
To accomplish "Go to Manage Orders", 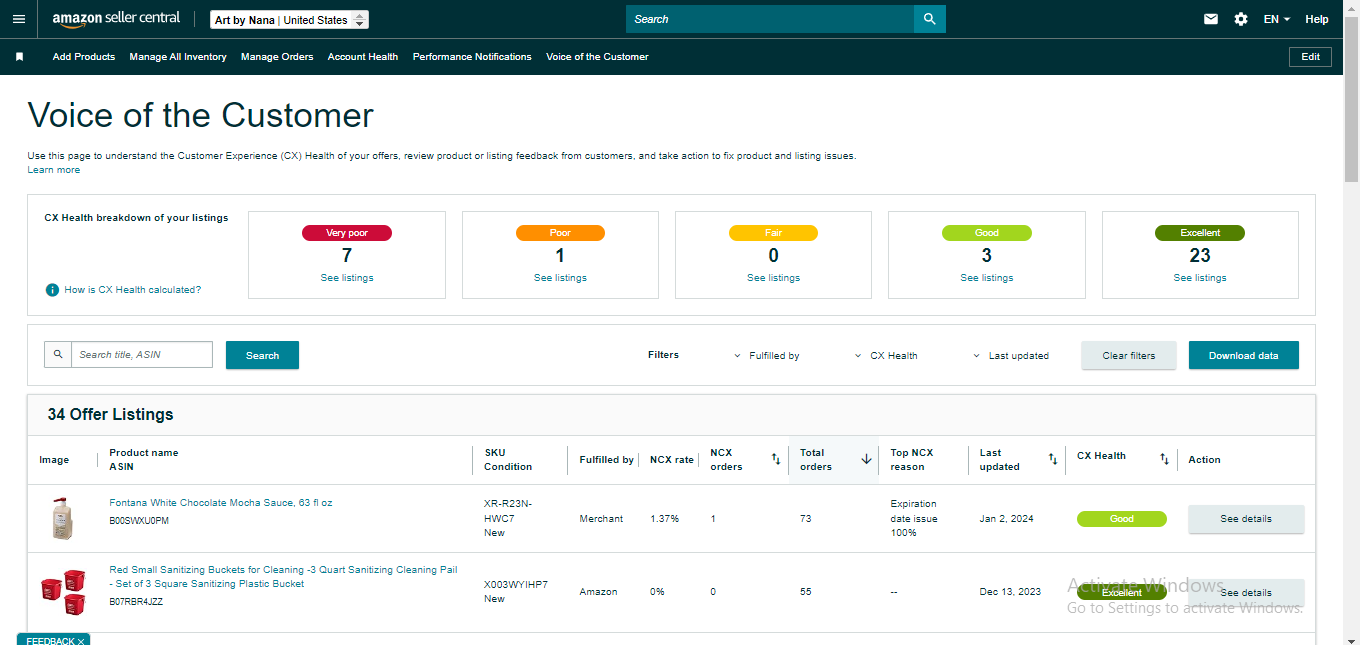I will [x=277, y=57].
